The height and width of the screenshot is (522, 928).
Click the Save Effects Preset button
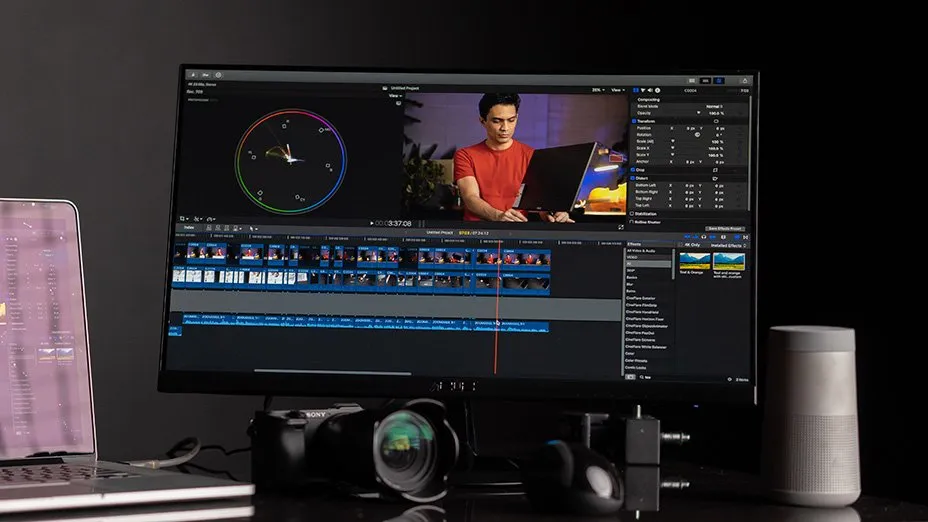click(x=725, y=228)
